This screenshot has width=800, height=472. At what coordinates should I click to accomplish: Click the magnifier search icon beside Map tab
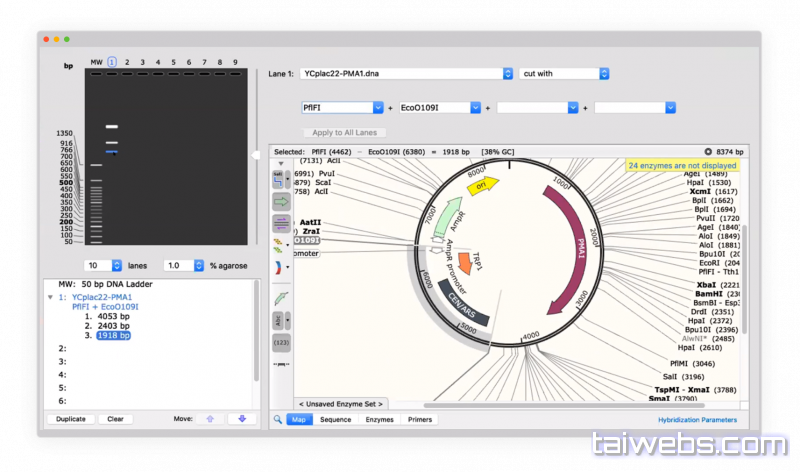tap(277, 420)
